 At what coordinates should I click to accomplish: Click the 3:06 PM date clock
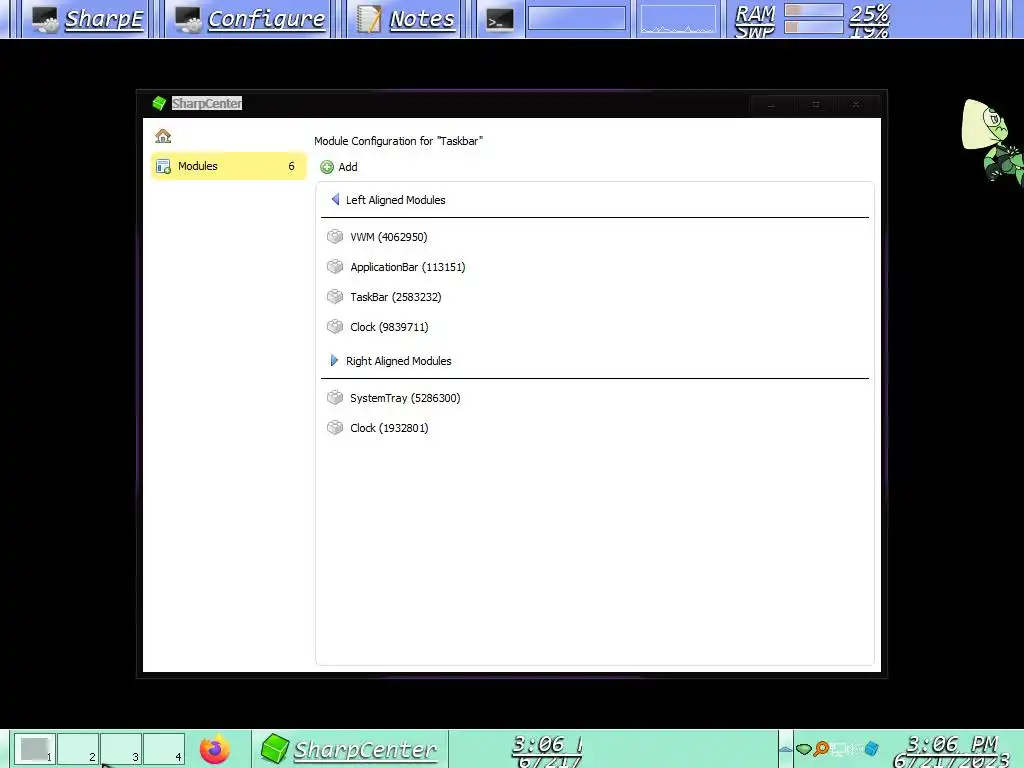click(952, 750)
